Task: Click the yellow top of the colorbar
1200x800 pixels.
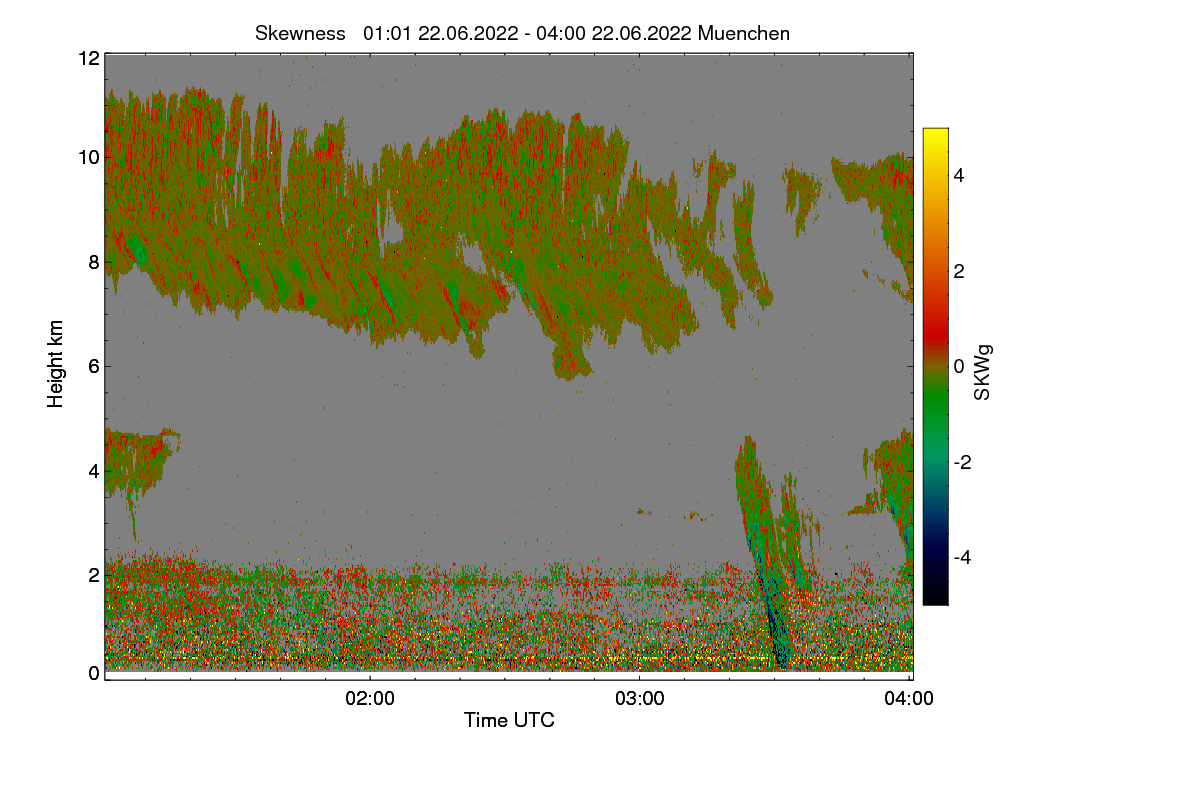Action: [935, 138]
